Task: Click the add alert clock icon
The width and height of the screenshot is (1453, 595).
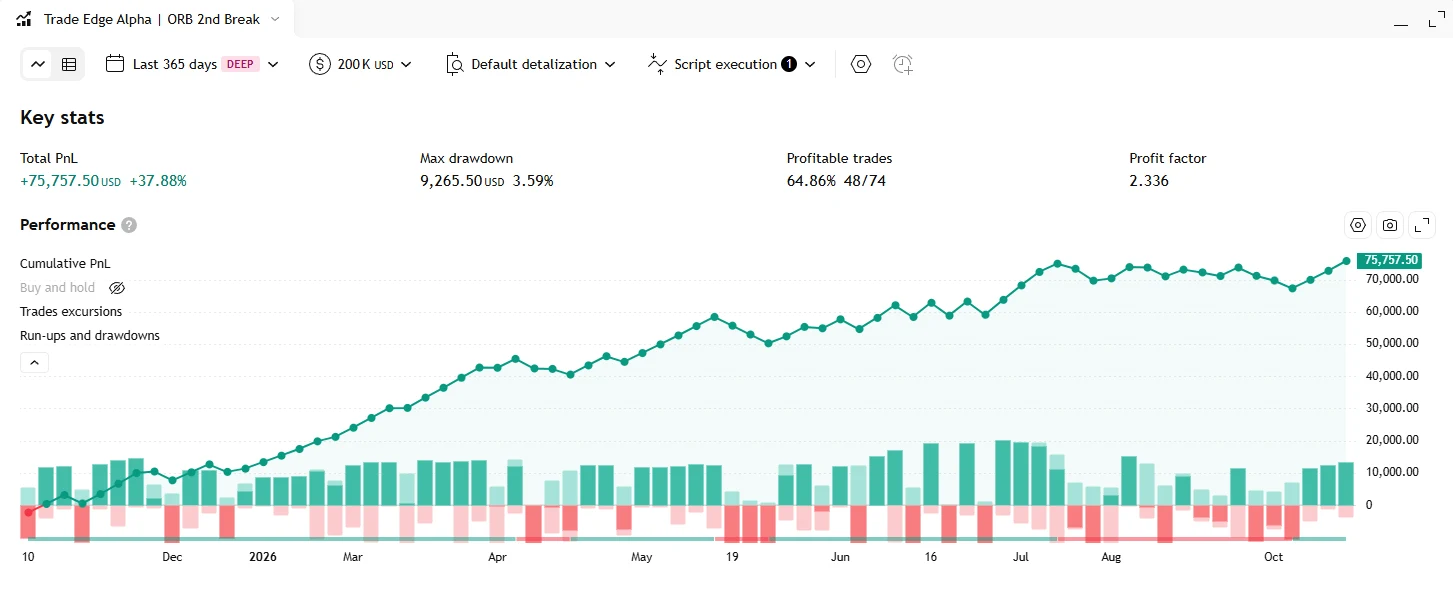Action: (x=903, y=64)
